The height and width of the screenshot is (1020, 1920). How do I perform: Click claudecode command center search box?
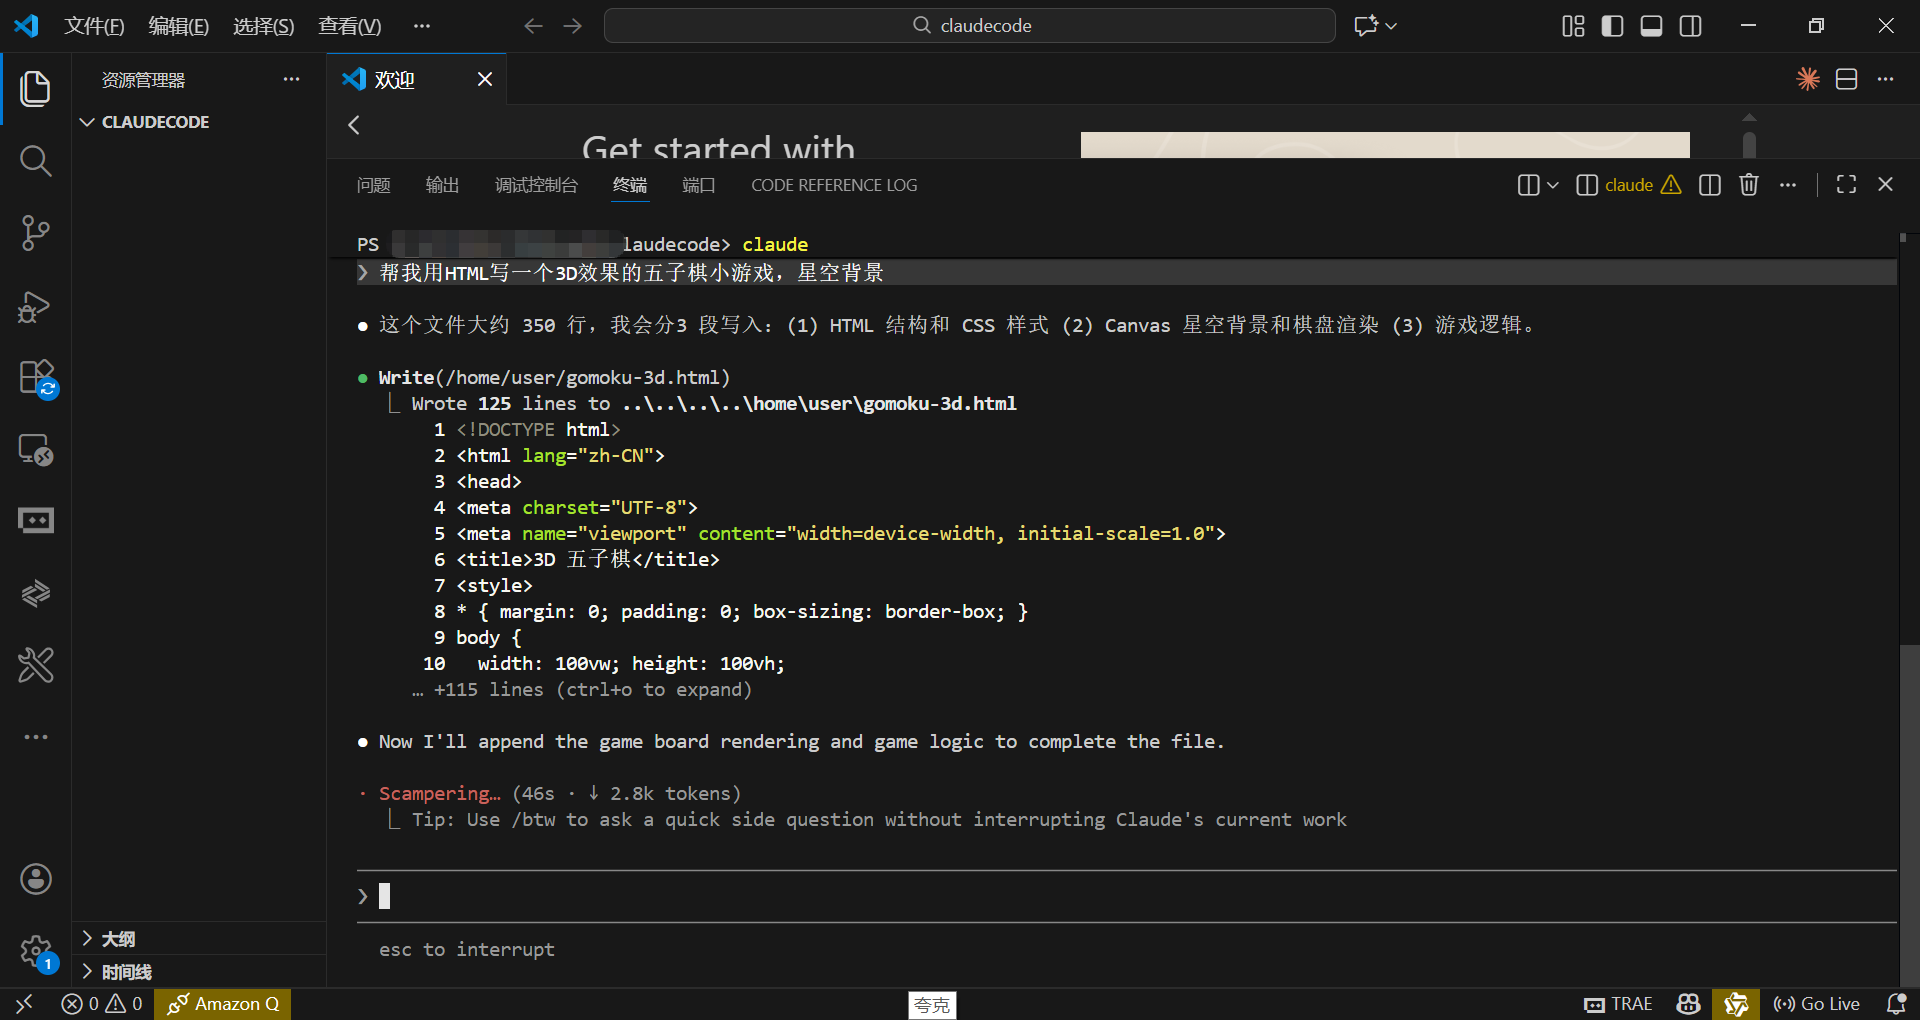coord(970,26)
